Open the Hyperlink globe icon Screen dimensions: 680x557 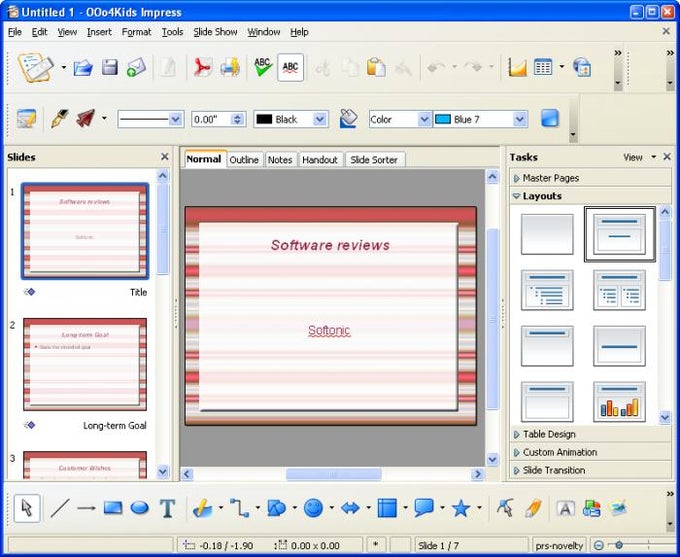click(582, 68)
